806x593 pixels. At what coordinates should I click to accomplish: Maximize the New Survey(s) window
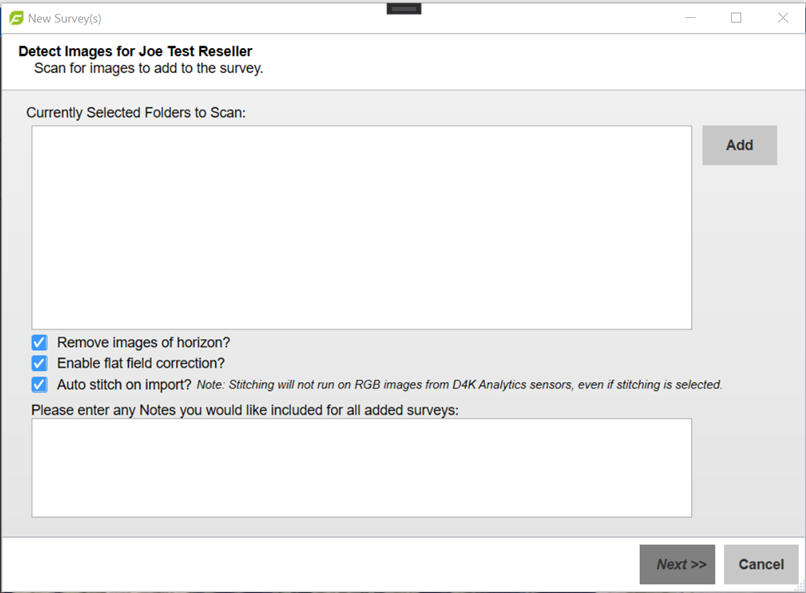[736, 18]
